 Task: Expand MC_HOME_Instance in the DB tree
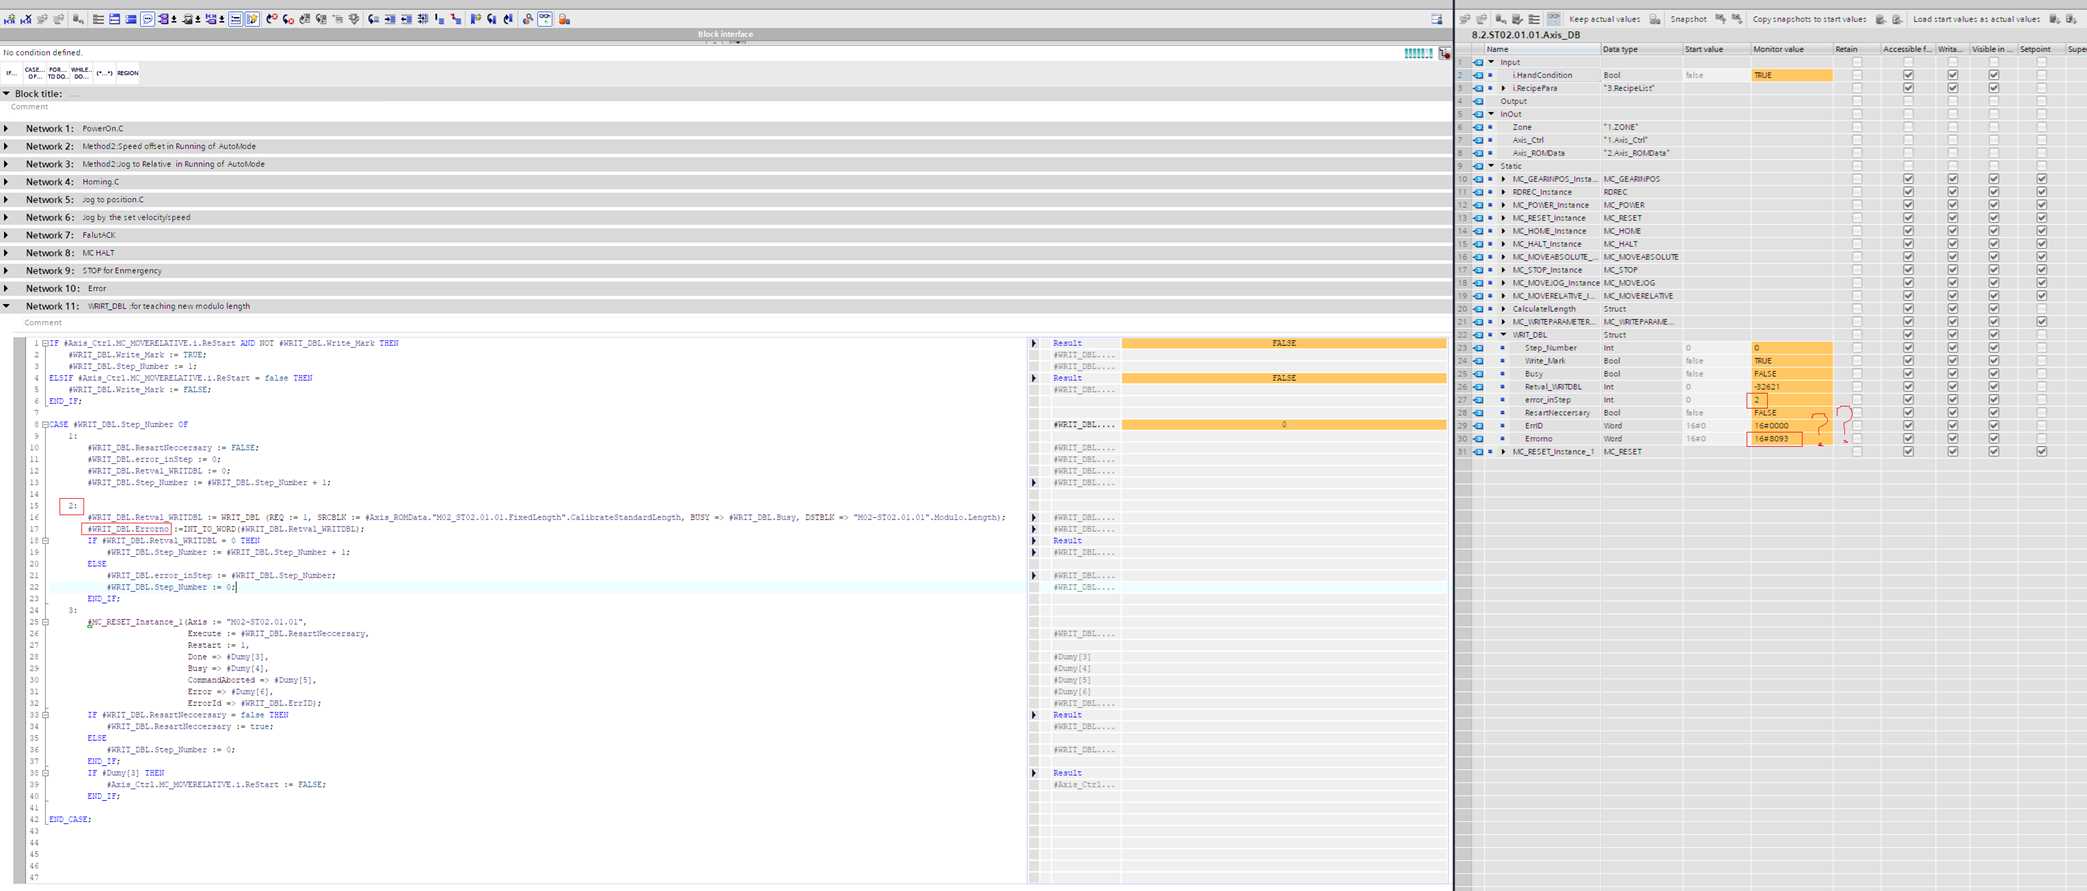1503,231
